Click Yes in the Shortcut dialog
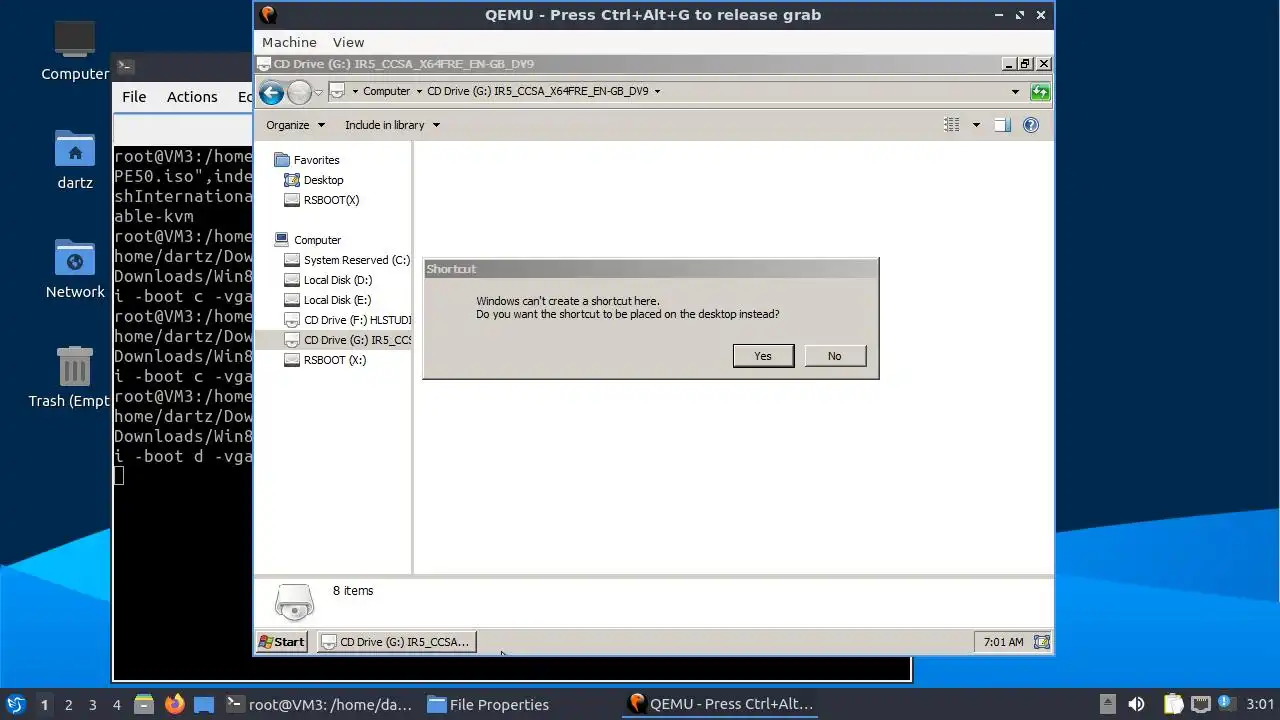This screenshot has height=720, width=1280. (763, 356)
